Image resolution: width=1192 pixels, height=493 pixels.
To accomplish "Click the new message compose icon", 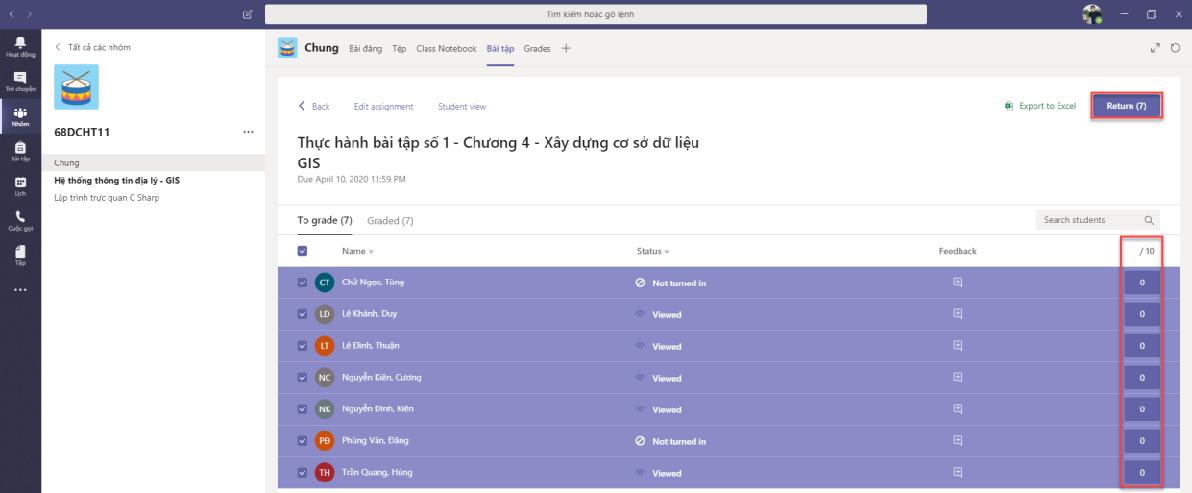I will click(247, 14).
